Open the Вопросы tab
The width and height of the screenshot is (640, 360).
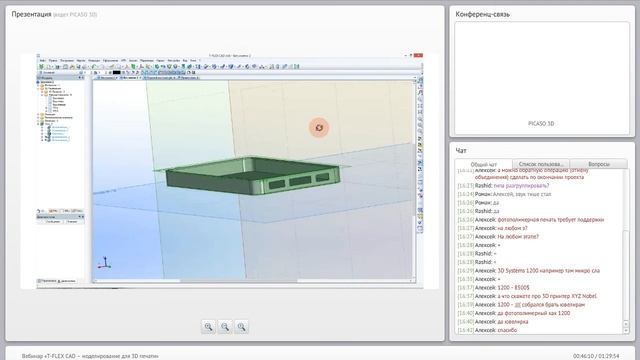point(599,164)
